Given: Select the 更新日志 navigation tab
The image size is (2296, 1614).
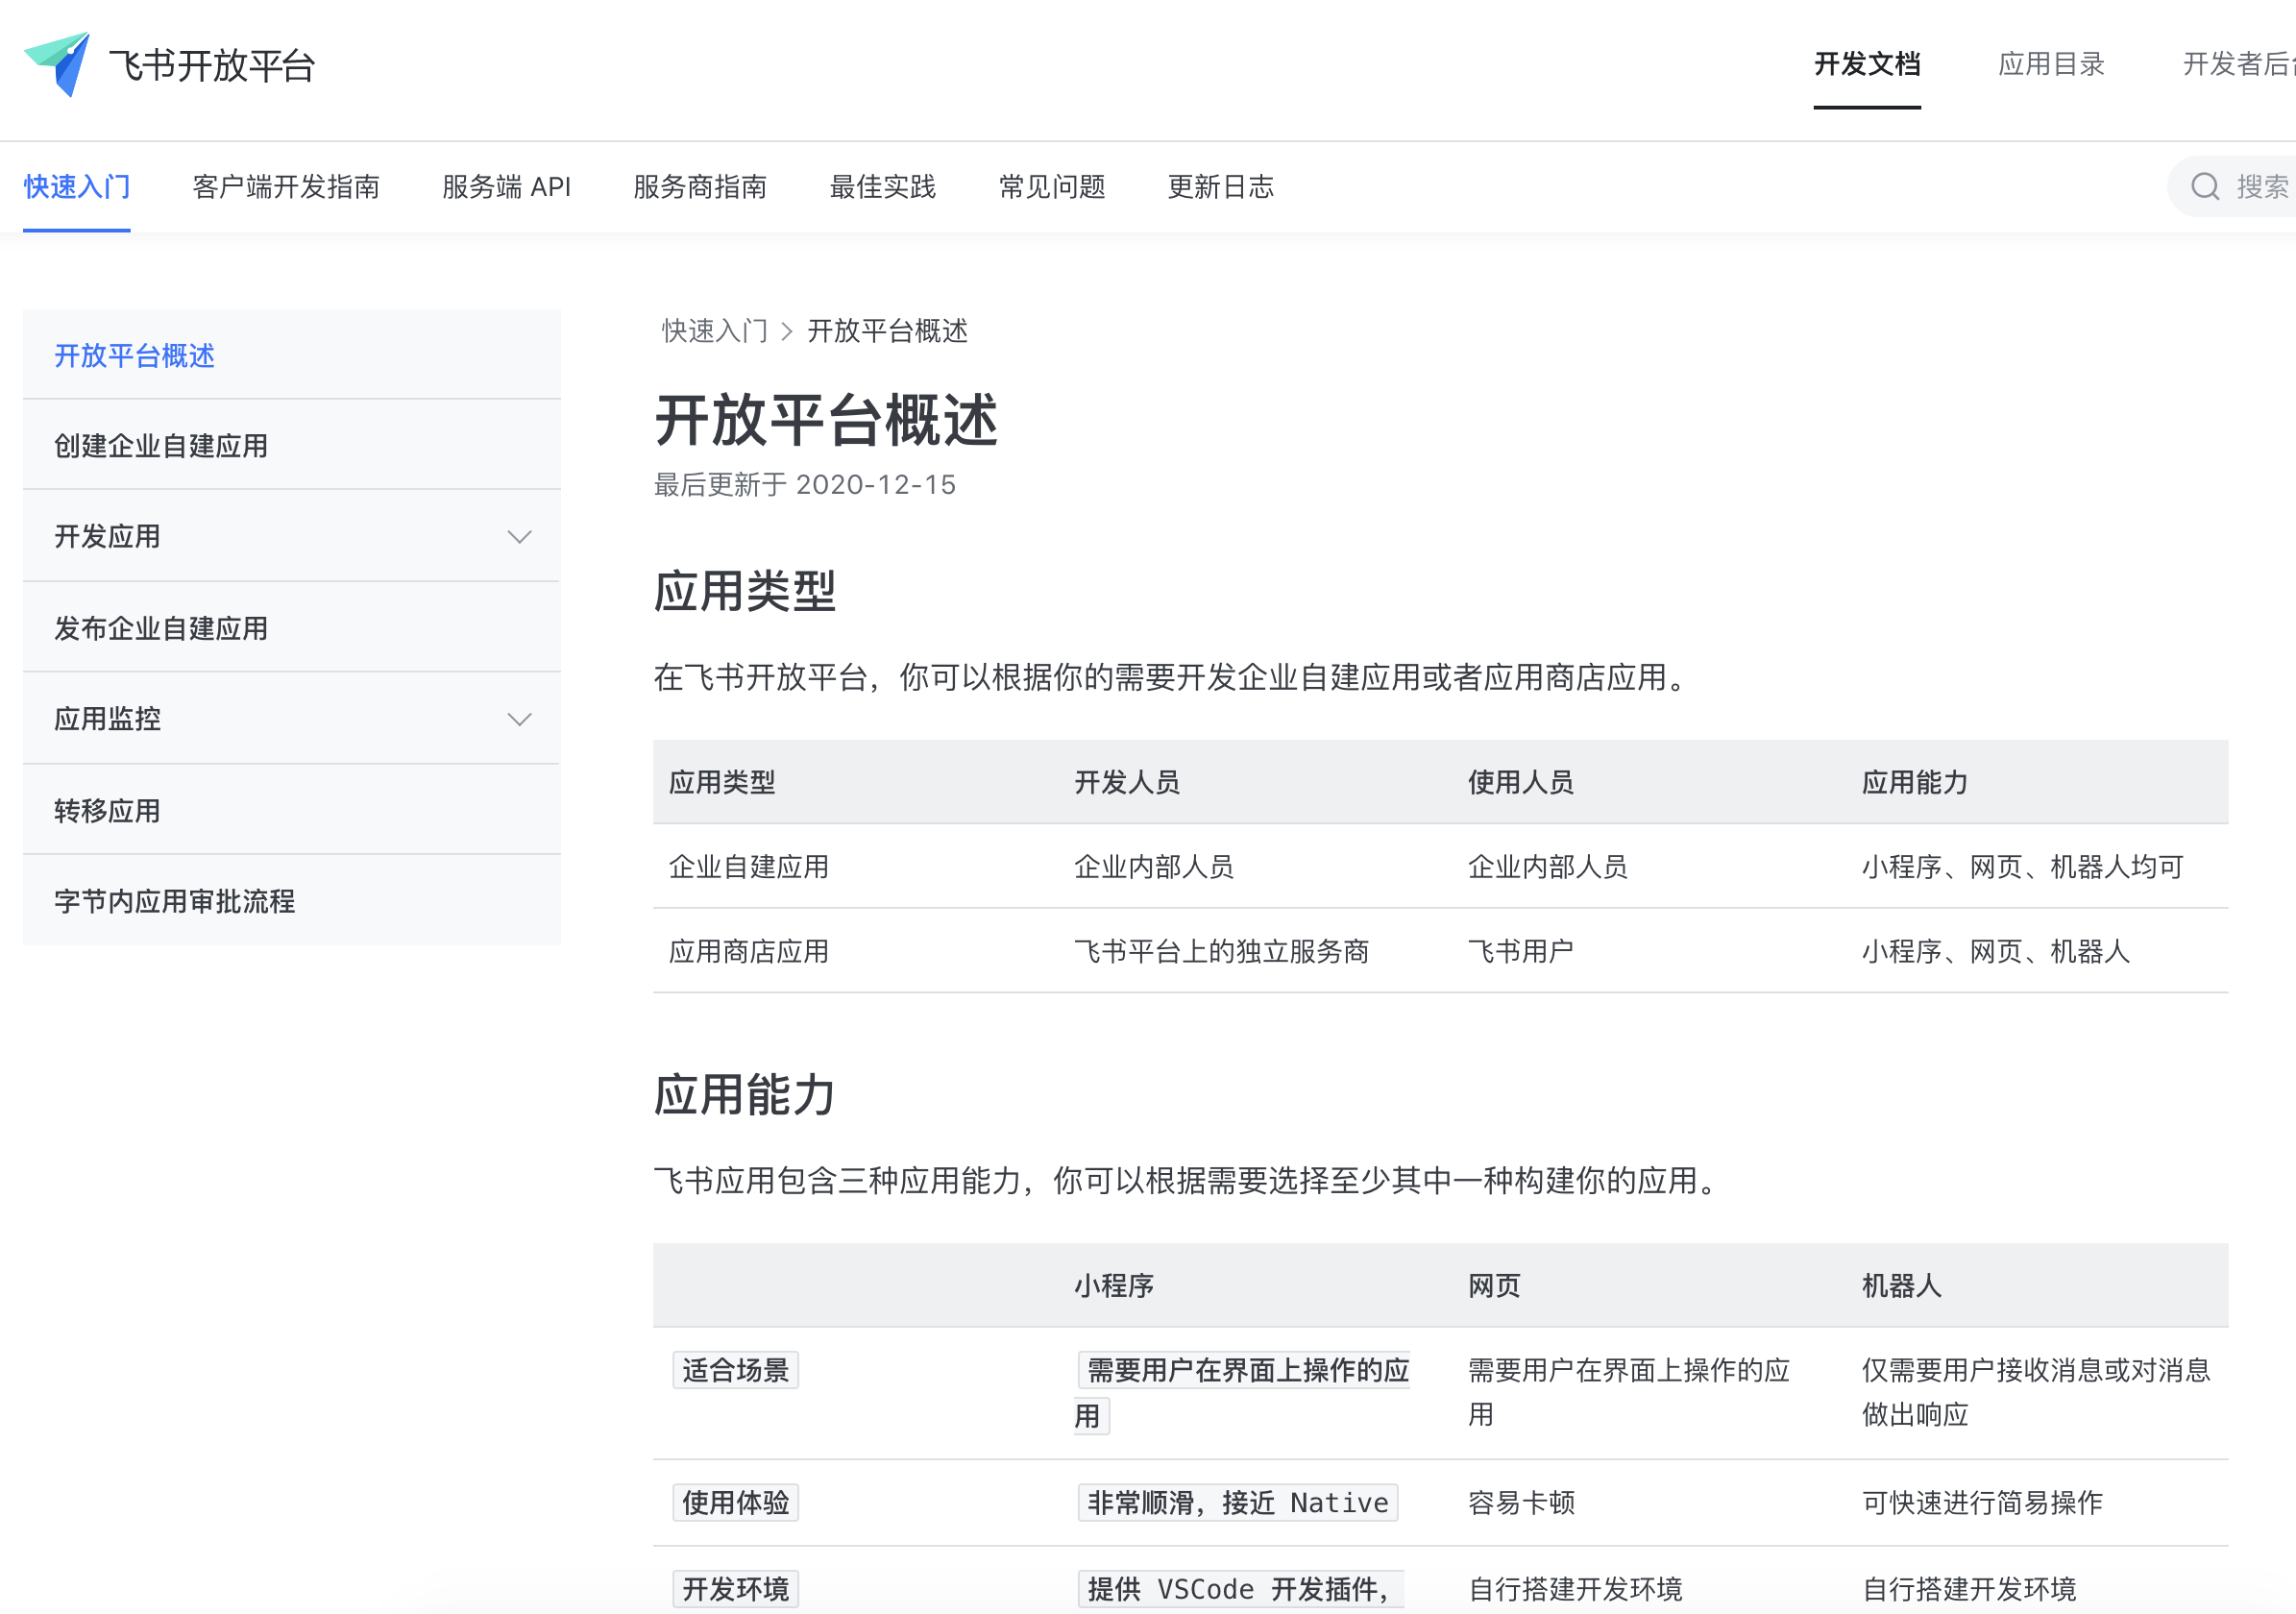Looking at the screenshot, I should [x=1221, y=187].
